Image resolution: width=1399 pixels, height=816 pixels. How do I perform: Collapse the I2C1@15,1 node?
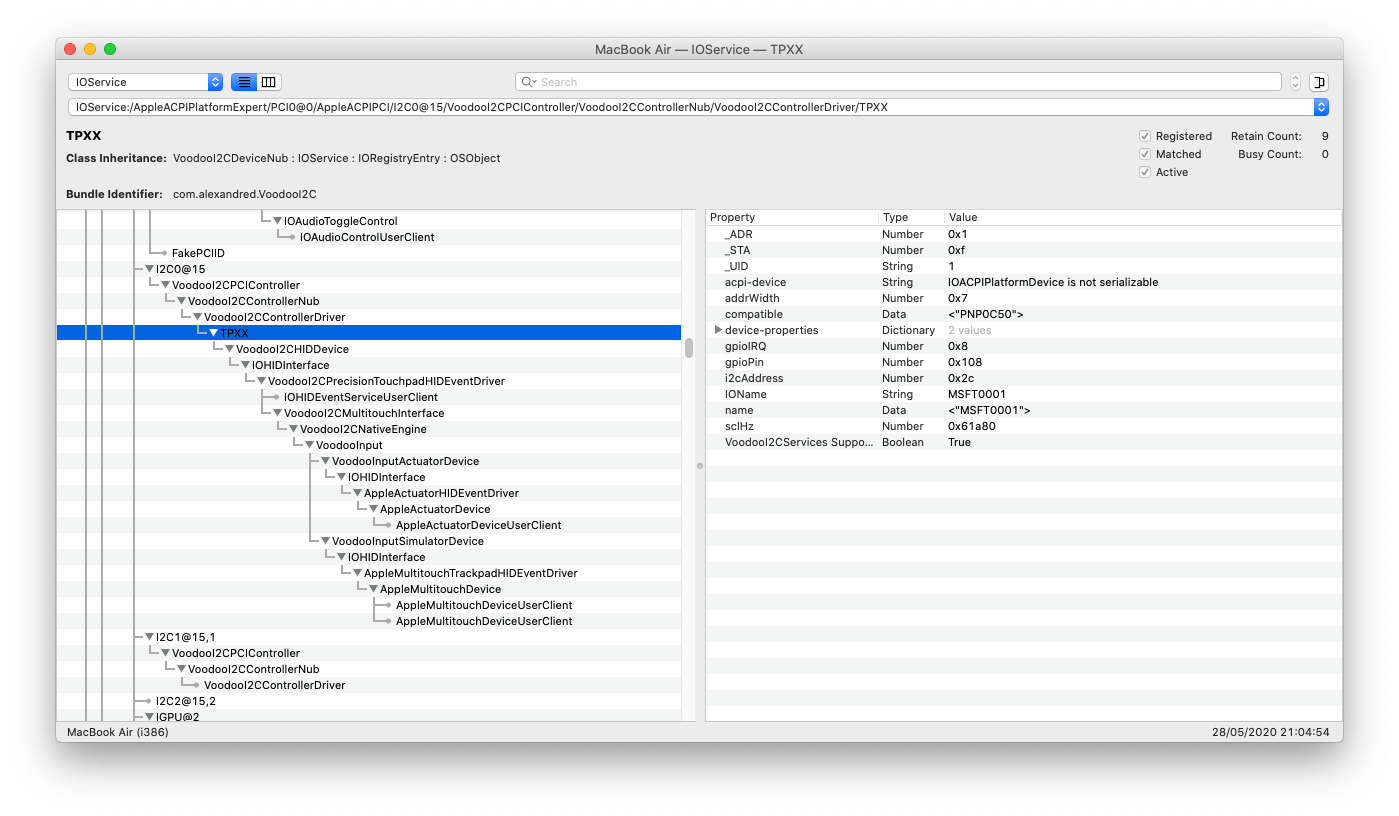149,637
